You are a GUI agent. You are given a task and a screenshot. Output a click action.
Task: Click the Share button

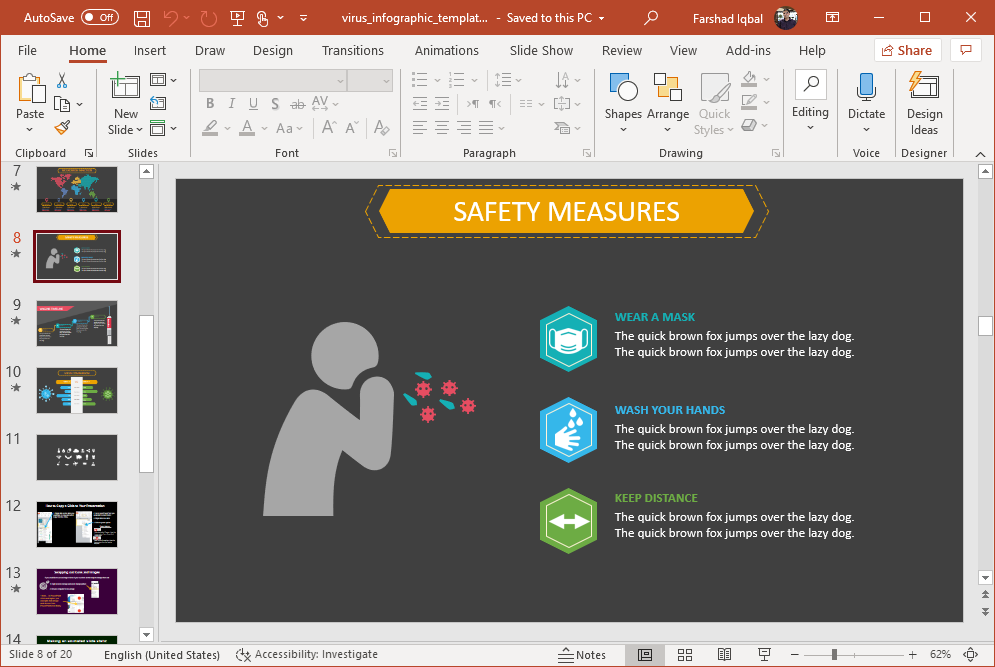click(907, 51)
